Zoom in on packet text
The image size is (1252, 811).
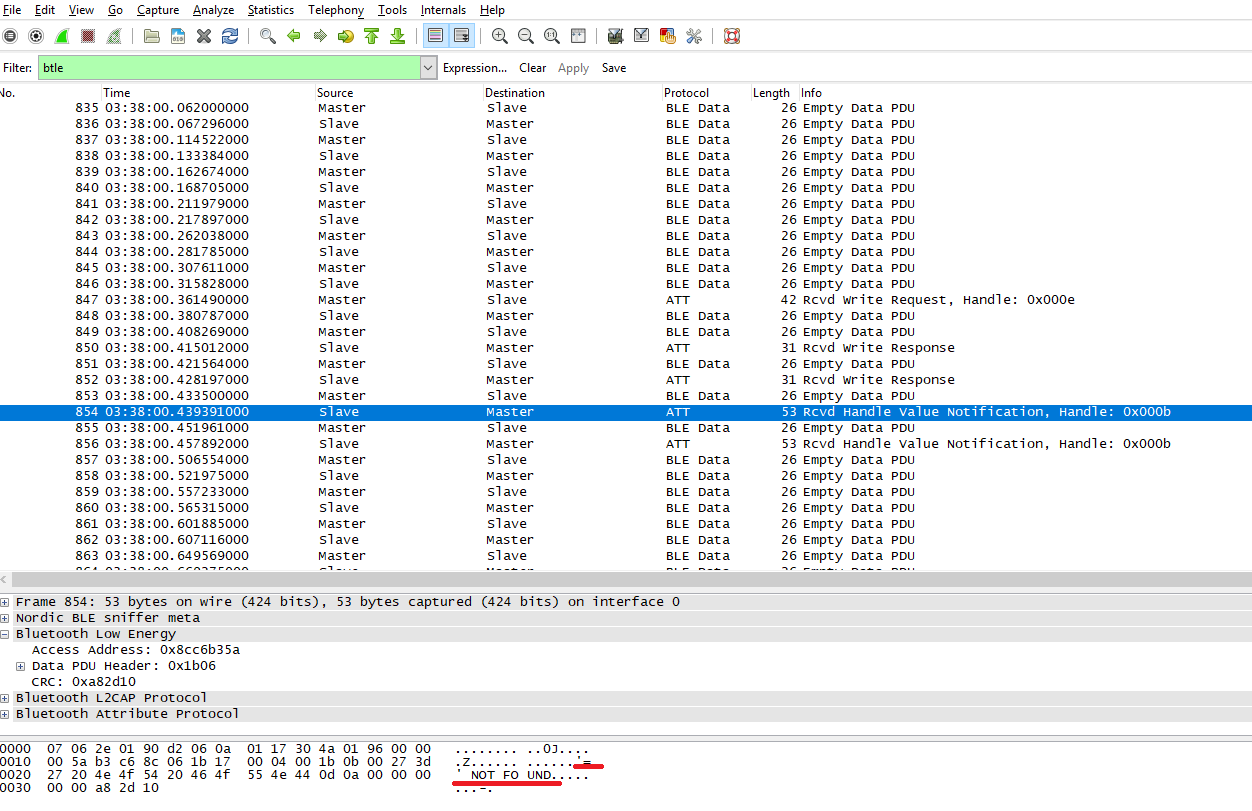pyautogui.click(x=500, y=36)
